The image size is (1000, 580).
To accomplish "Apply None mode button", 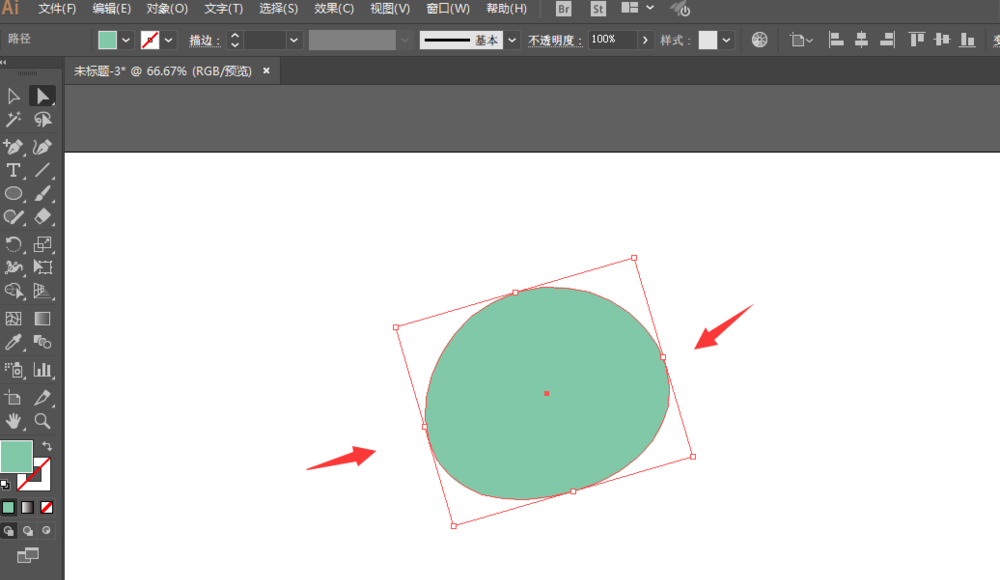I will tap(47, 507).
